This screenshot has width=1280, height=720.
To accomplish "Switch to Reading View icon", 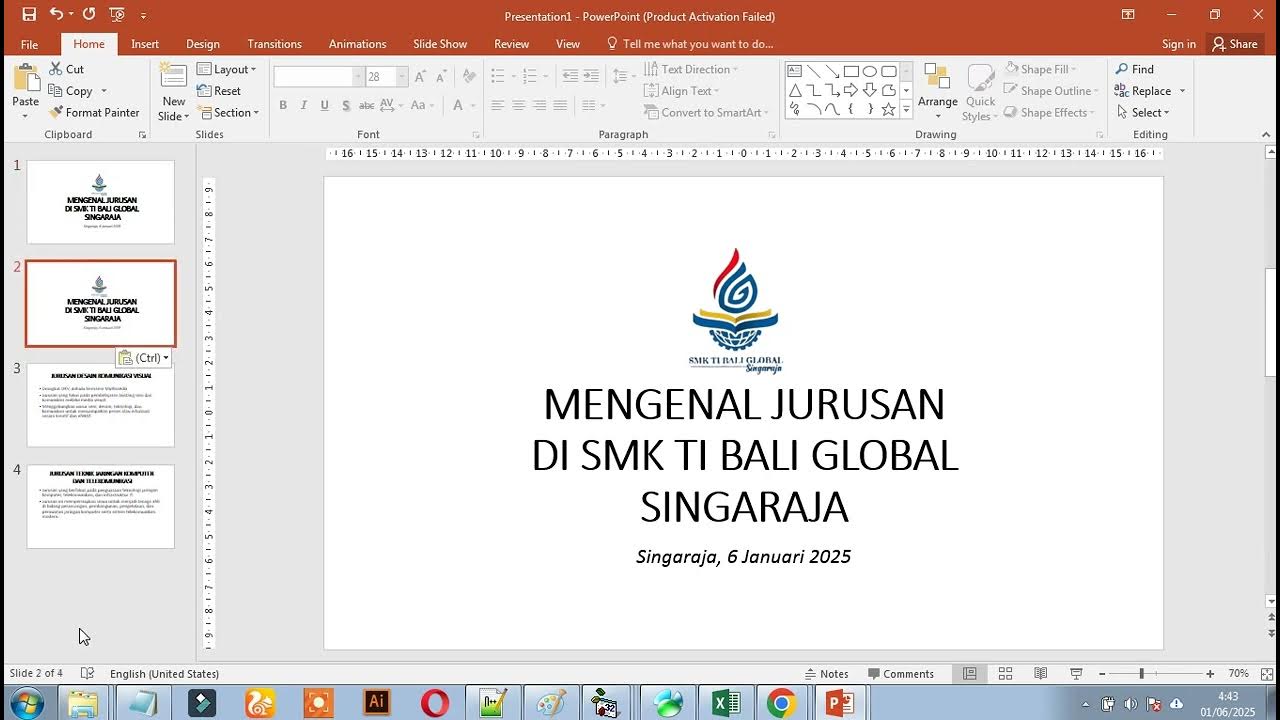I will pos(1040,674).
